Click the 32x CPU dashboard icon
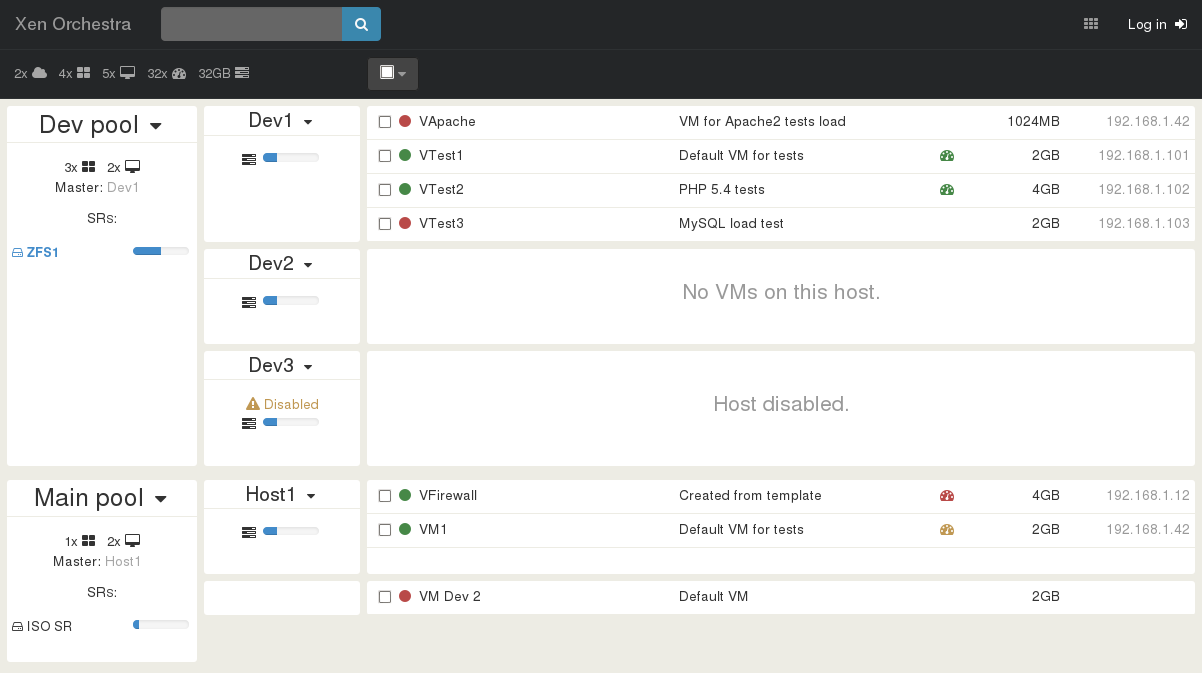The image size is (1202, 673). (179, 73)
